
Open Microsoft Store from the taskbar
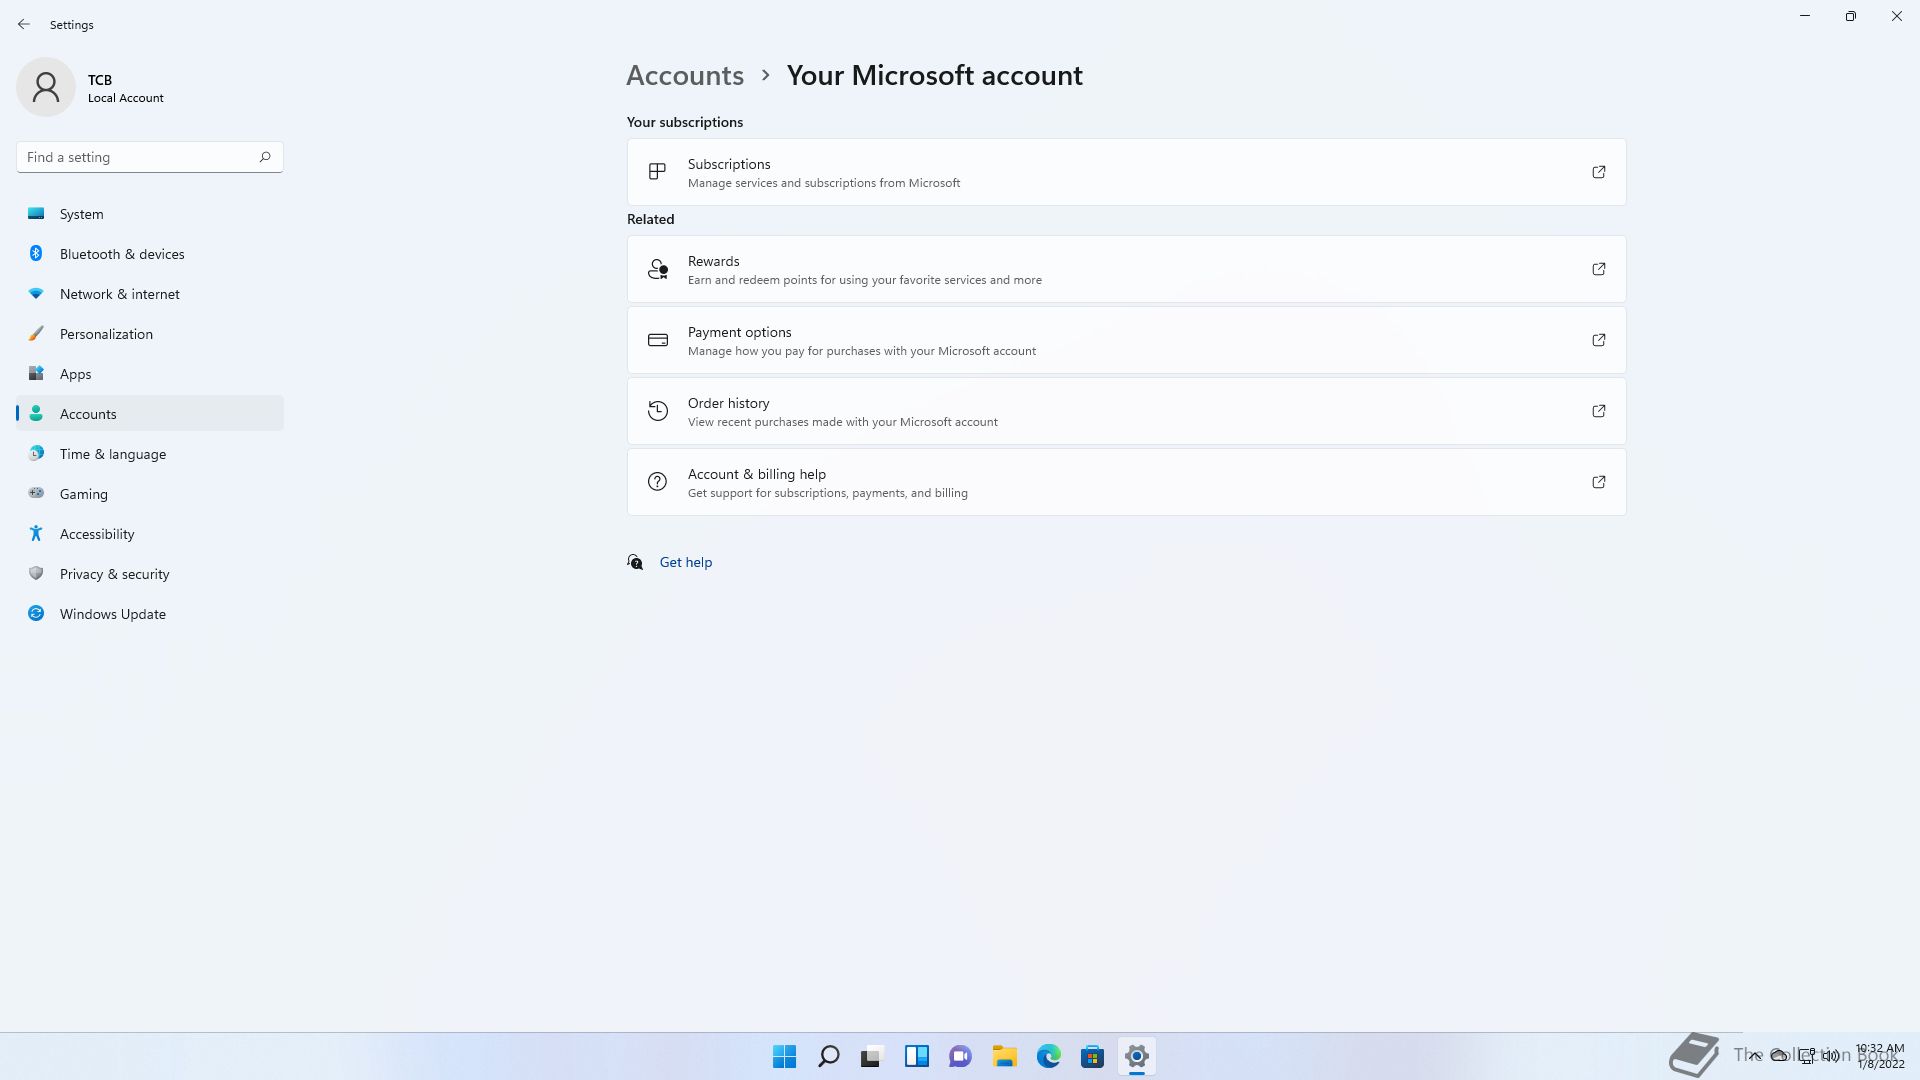point(1093,1056)
